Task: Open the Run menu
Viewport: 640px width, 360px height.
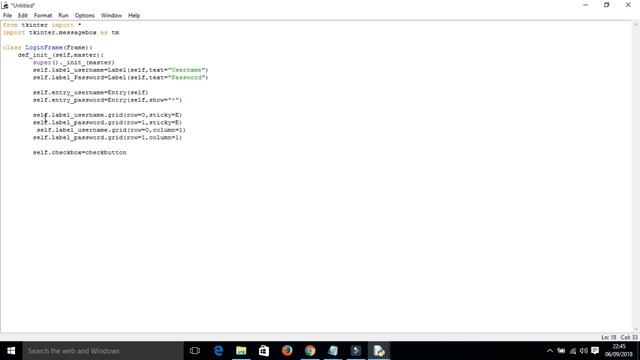Action: 63,16
